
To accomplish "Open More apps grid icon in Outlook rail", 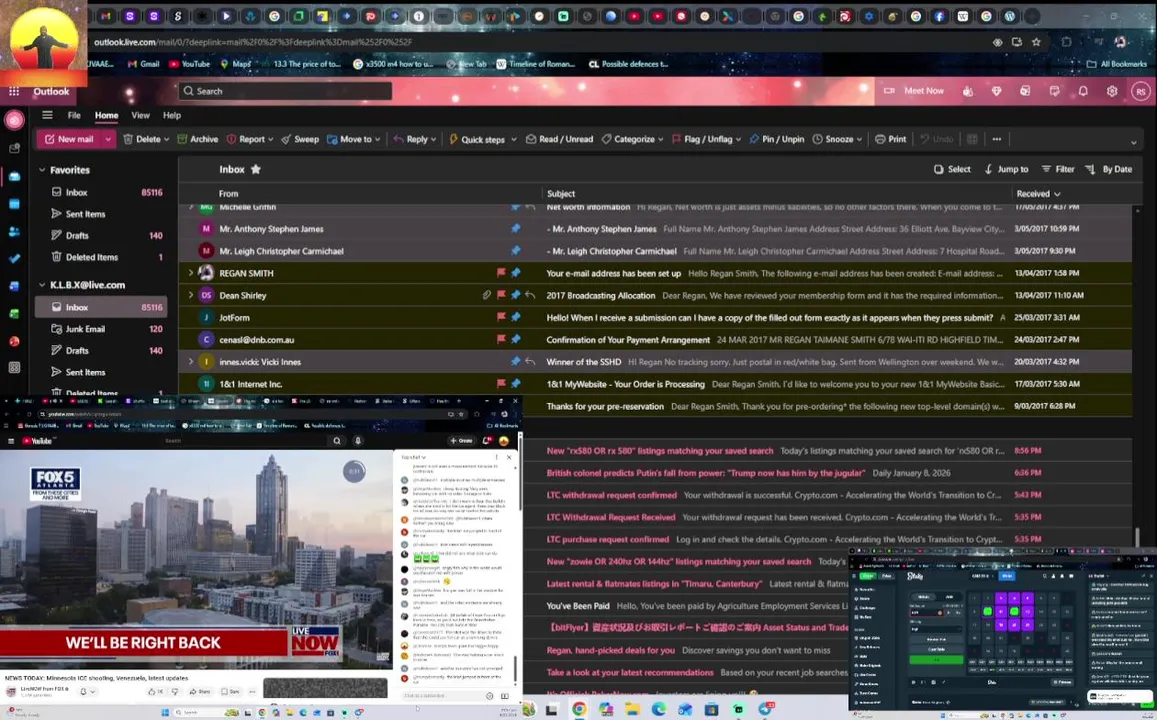I will pyautogui.click(x=14, y=367).
